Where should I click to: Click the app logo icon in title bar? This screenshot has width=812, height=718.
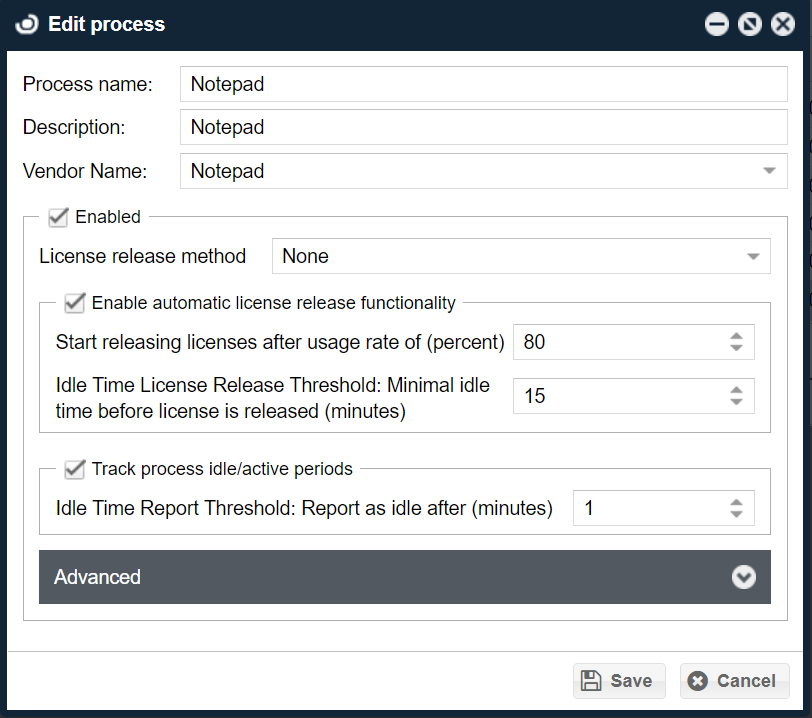coord(27,24)
